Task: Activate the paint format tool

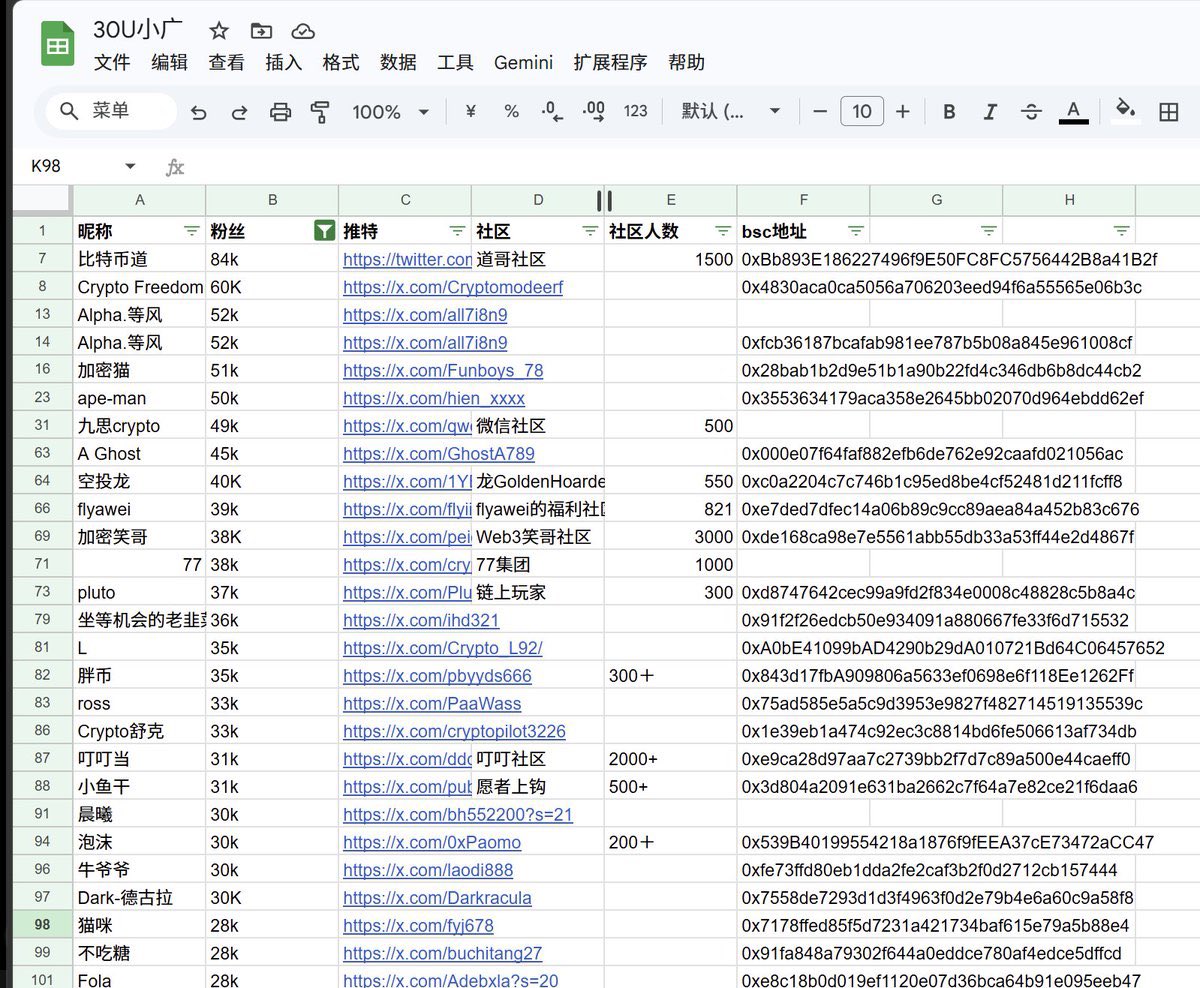Action: pyautogui.click(x=321, y=112)
